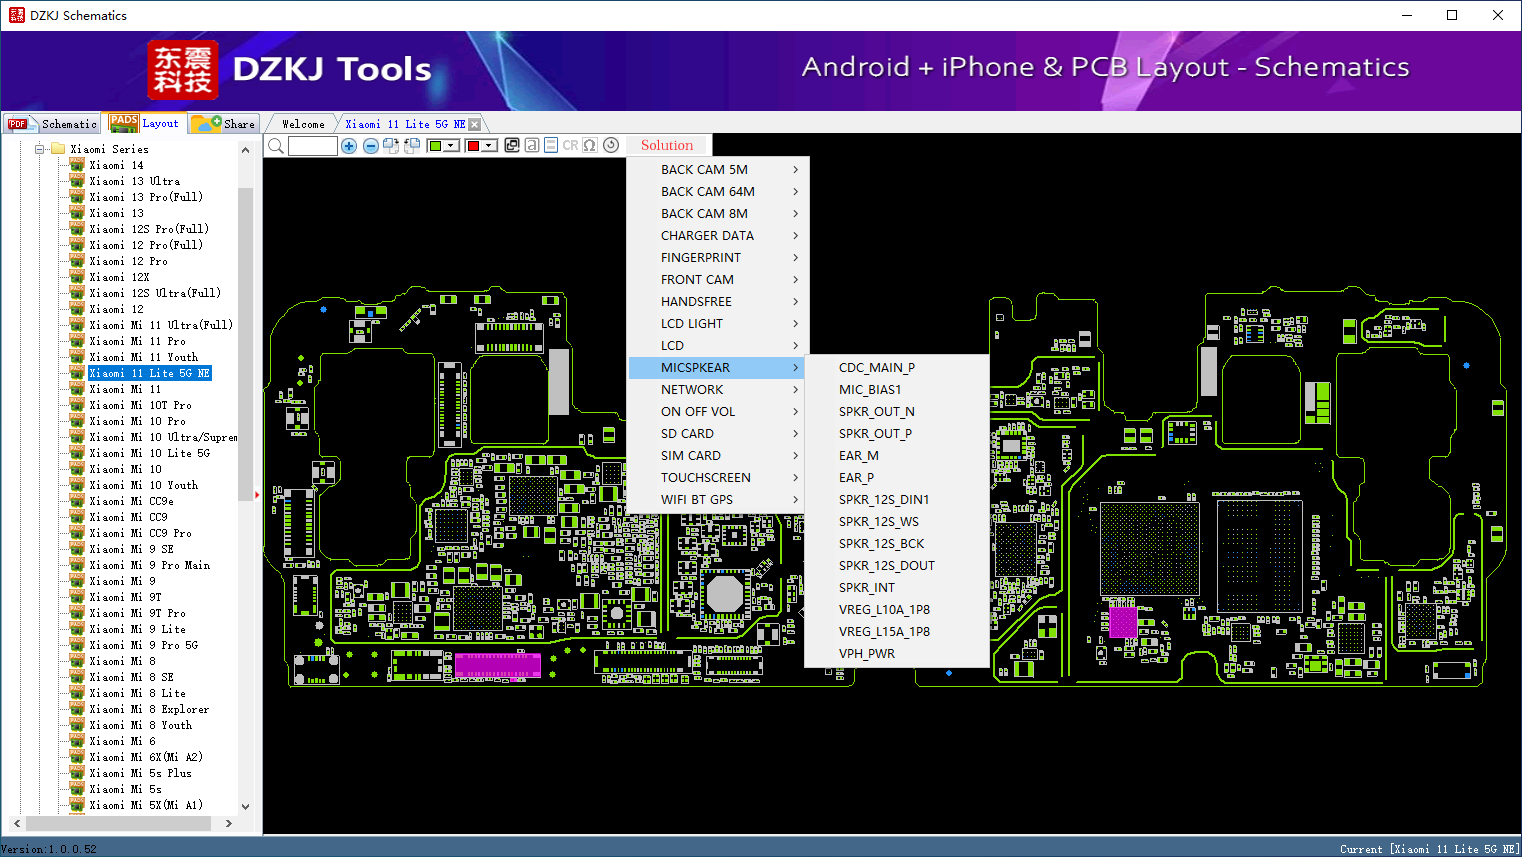1522x857 pixels.
Task: Select Xiaomi 13 Ultra in the tree
Action: click(135, 181)
